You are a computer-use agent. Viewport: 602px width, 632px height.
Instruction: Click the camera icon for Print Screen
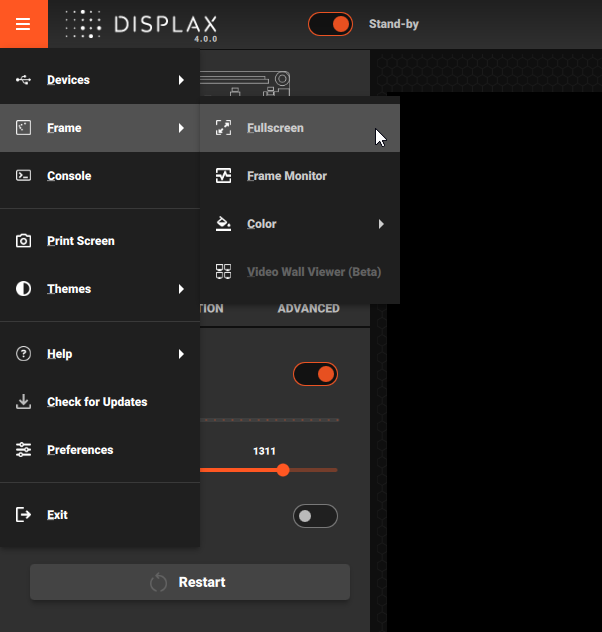pyautogui.click(x=24, y=241)
